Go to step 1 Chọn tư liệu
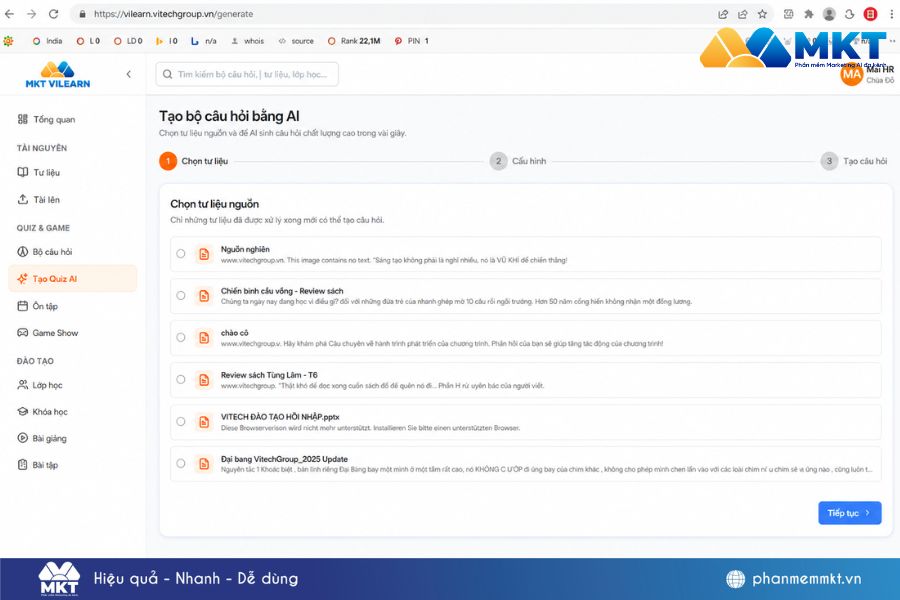 tap(194, 161)
